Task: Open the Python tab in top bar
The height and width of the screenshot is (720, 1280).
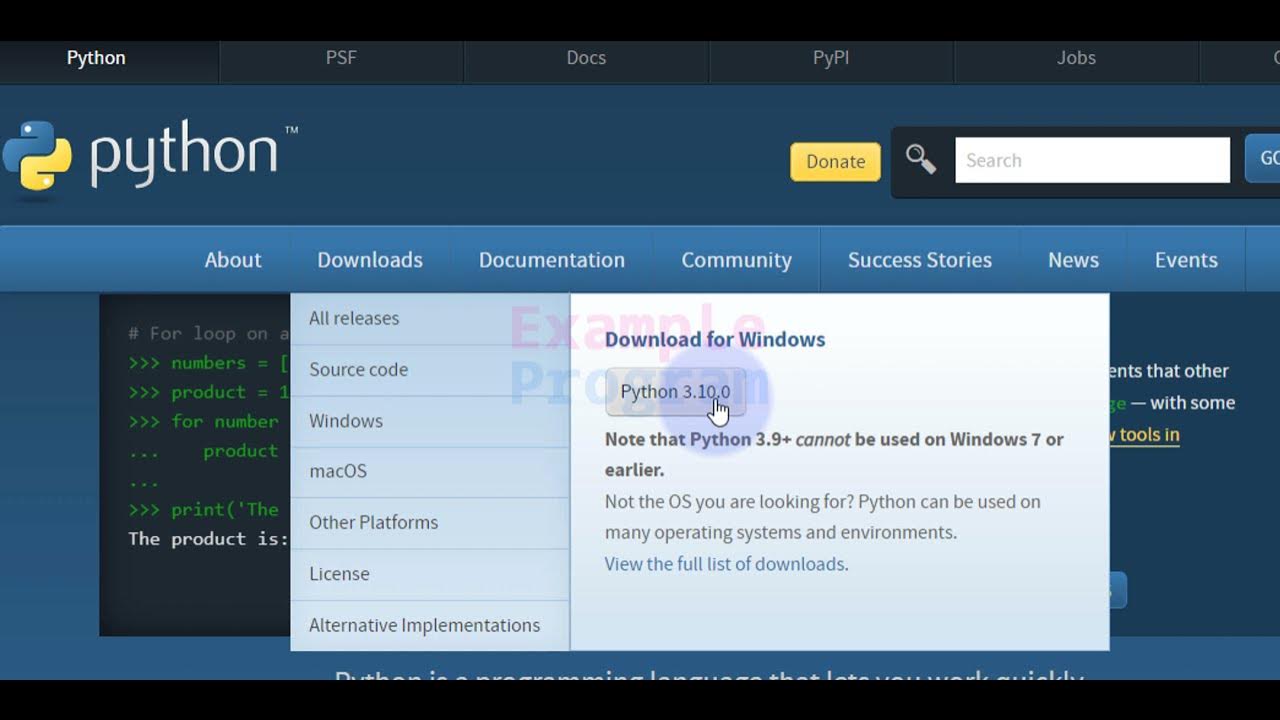Action: pyautogui.click(x=96, y=58)
